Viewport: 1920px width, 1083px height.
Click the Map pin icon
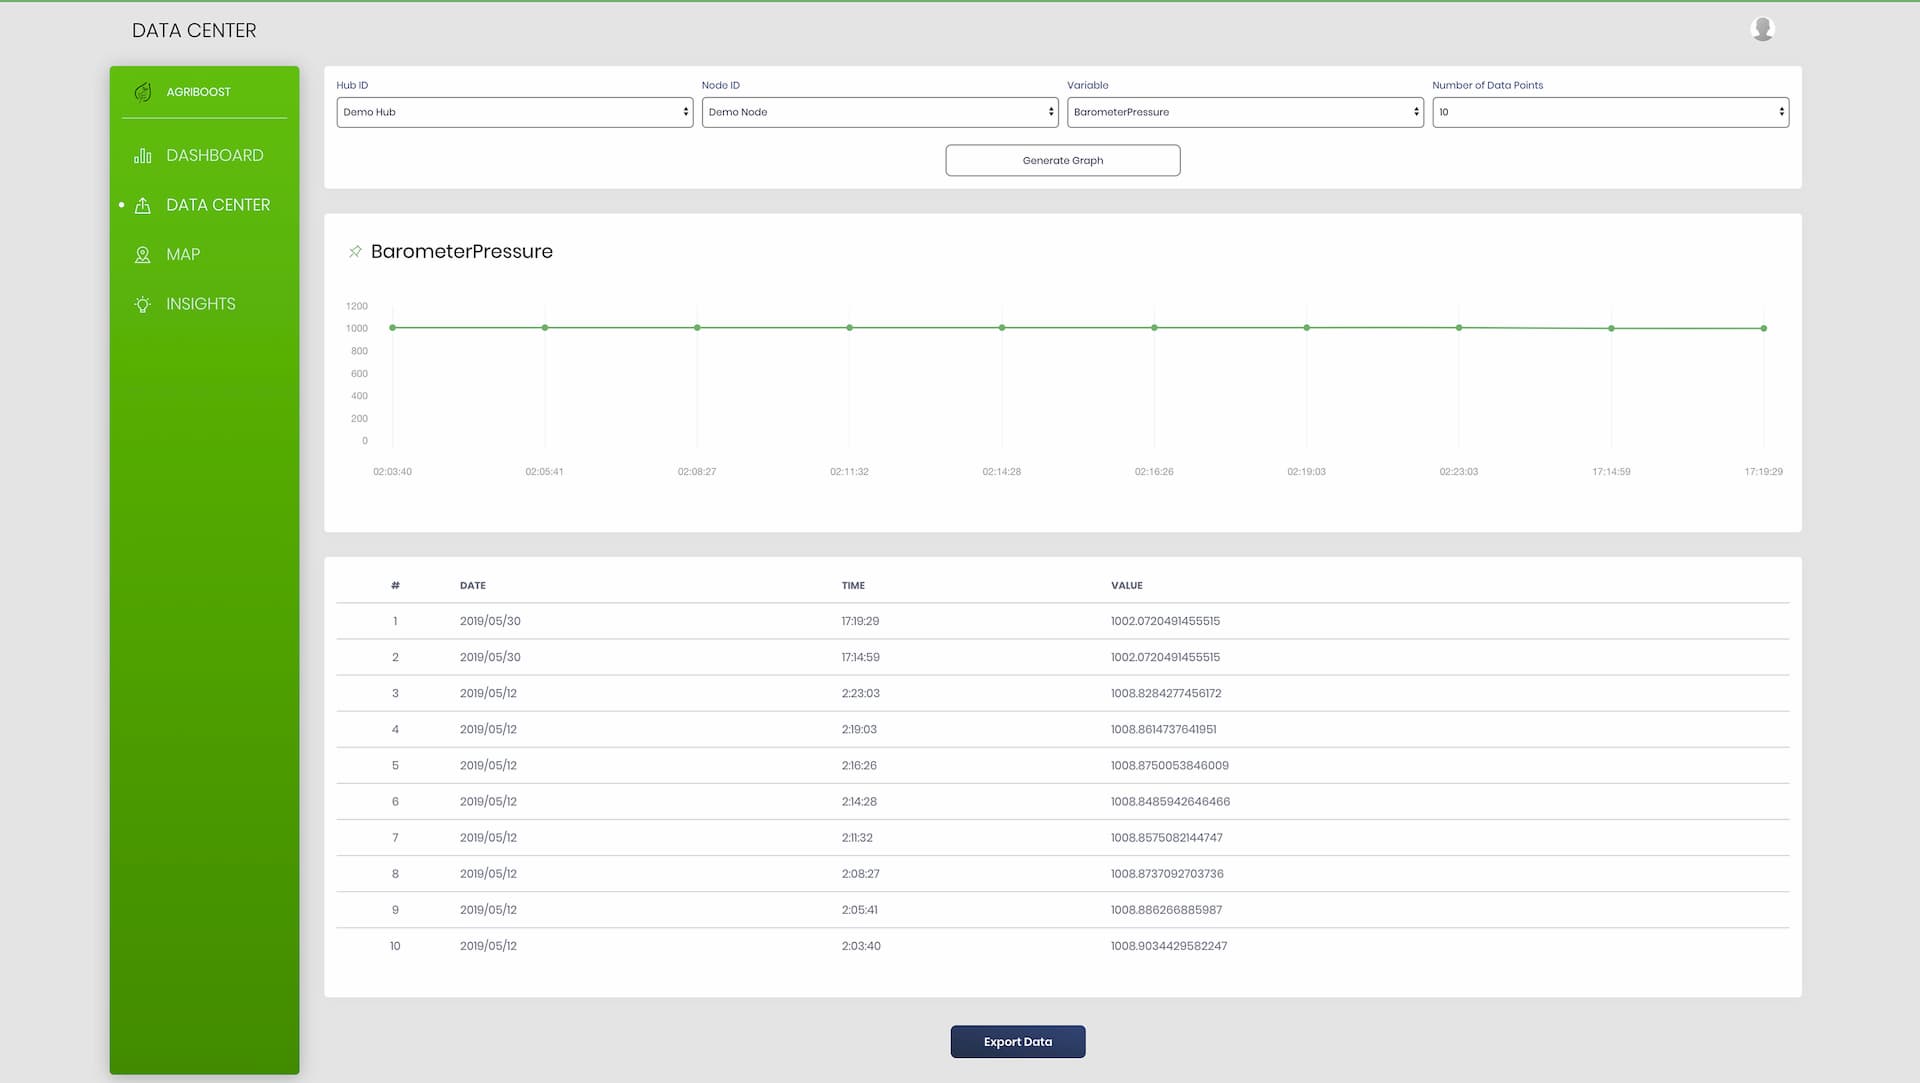tap(143, 255)
